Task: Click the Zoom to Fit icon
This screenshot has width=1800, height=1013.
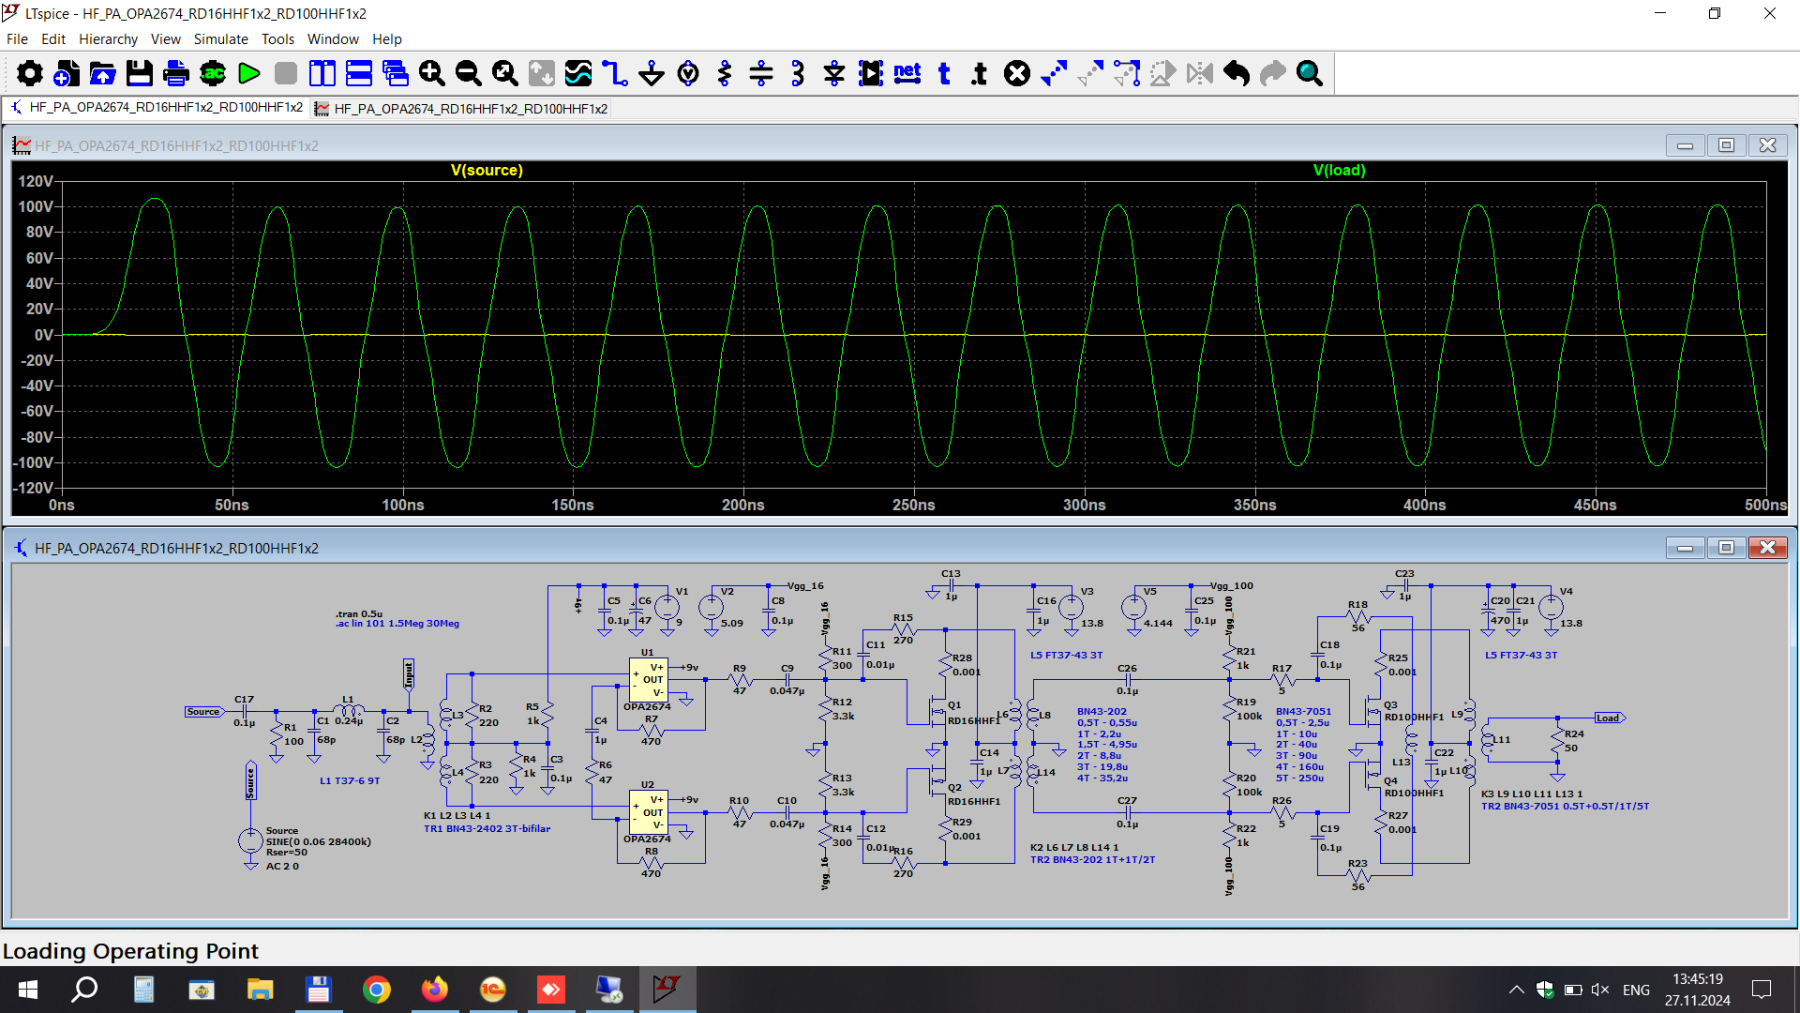Action: [505, 73]
